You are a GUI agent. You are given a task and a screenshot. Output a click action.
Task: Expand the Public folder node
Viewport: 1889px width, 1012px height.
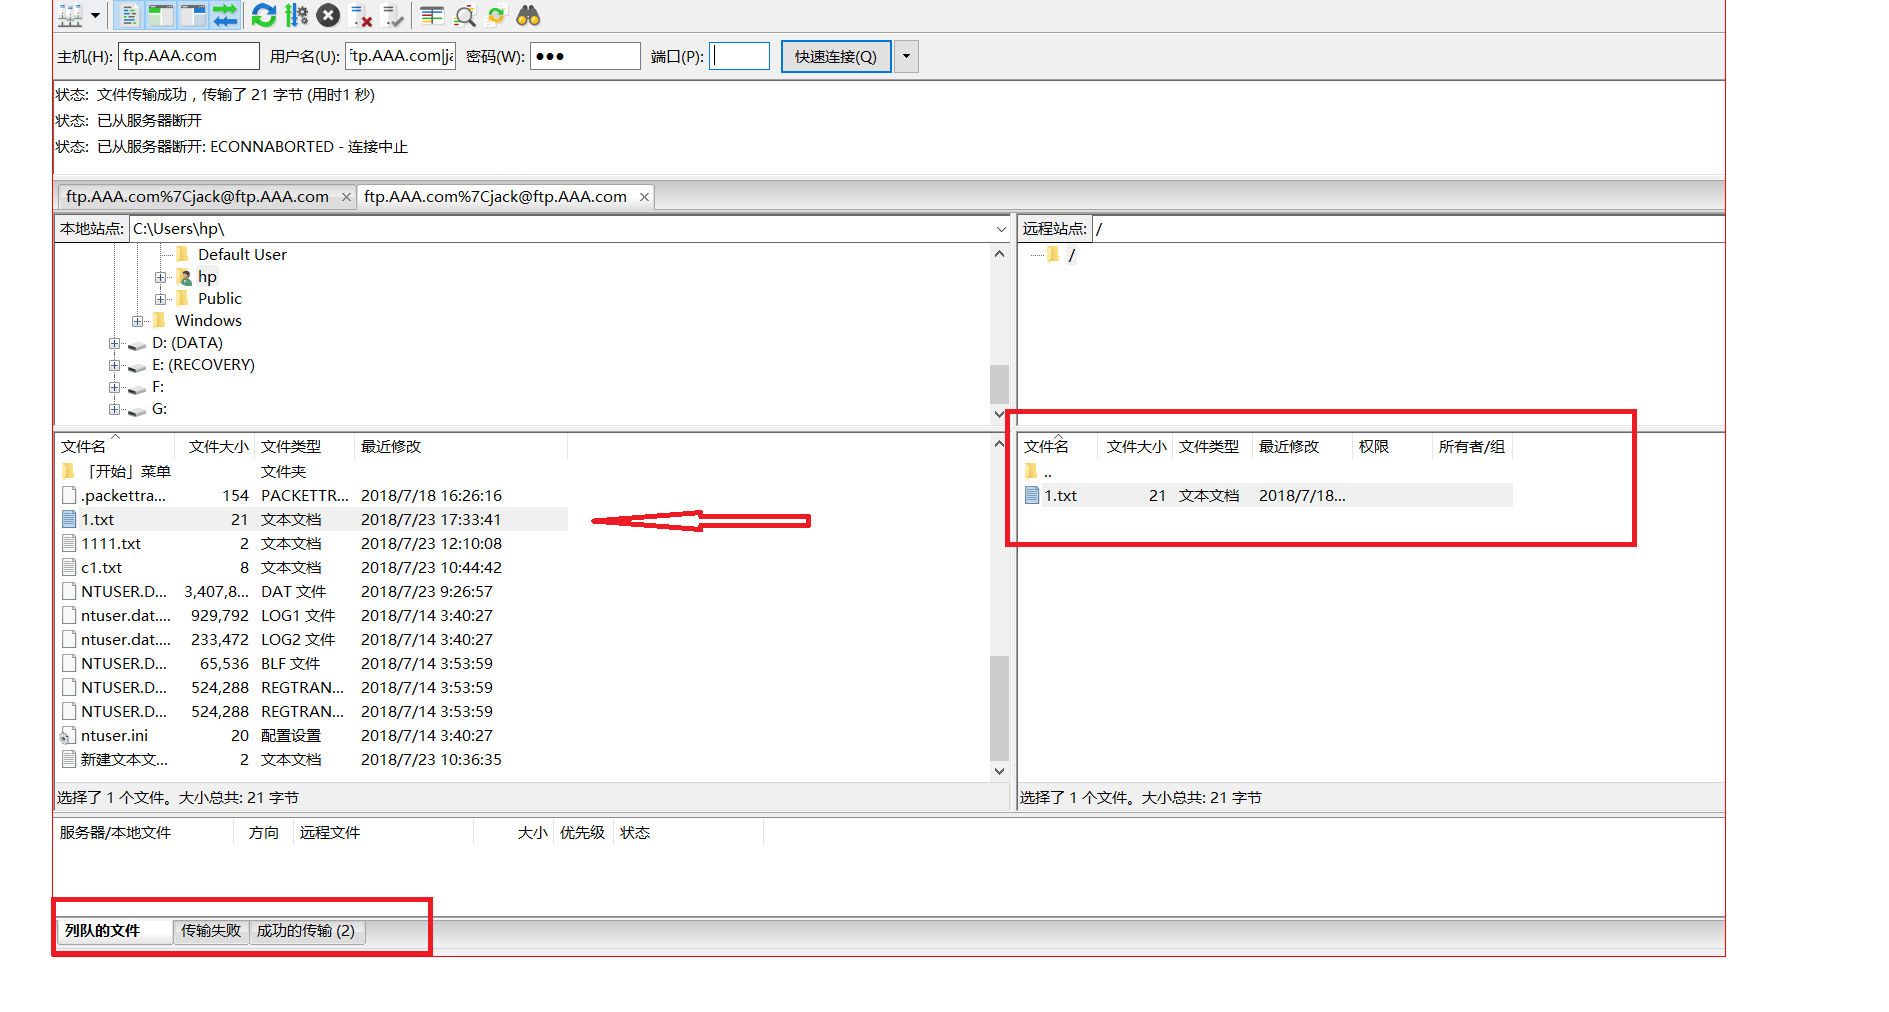160,299
